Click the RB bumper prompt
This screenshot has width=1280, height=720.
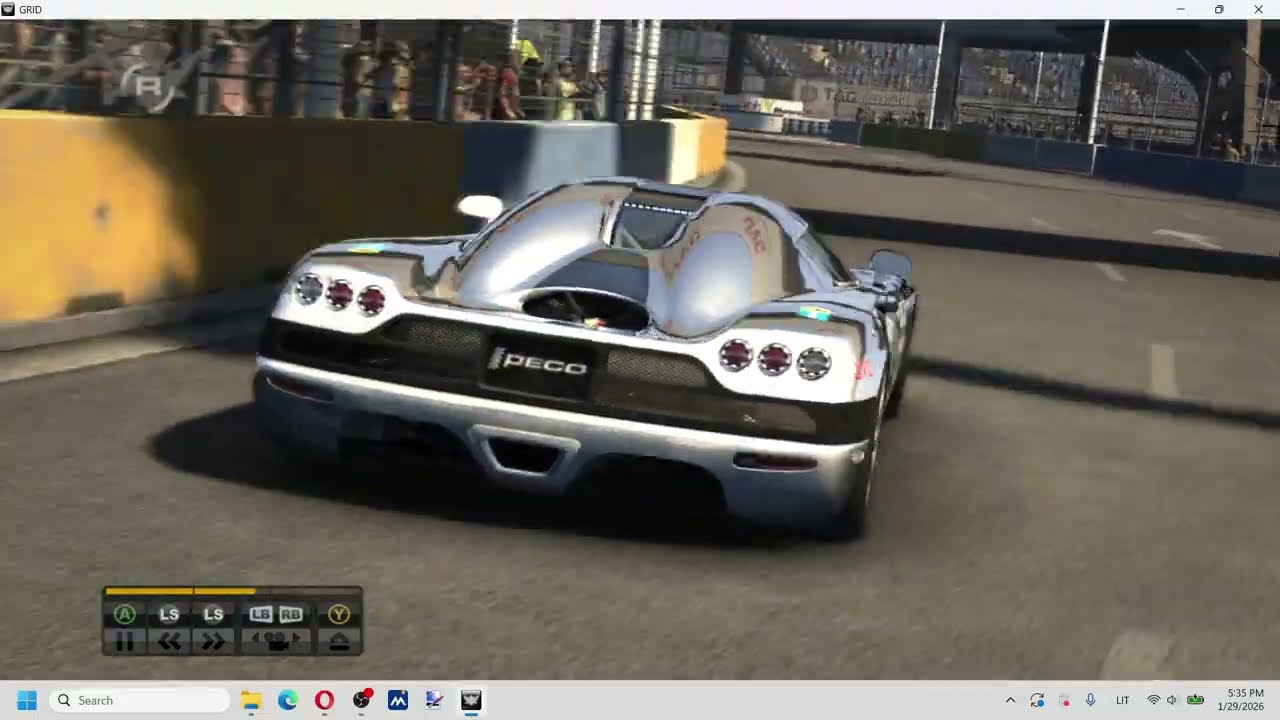pyautogui.click(x=291, y=614)
